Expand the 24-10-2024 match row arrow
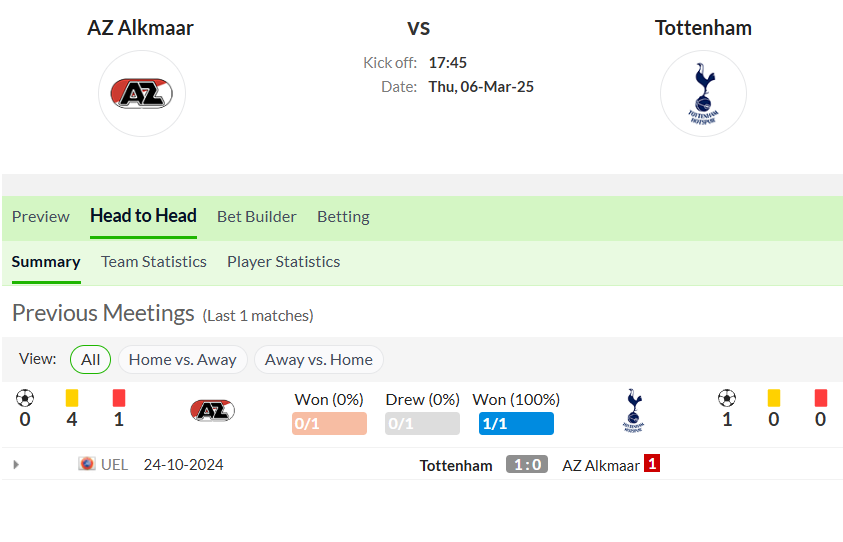Viewport: 843px width, 542px height. pyautogui.click(x=16, y=465)
